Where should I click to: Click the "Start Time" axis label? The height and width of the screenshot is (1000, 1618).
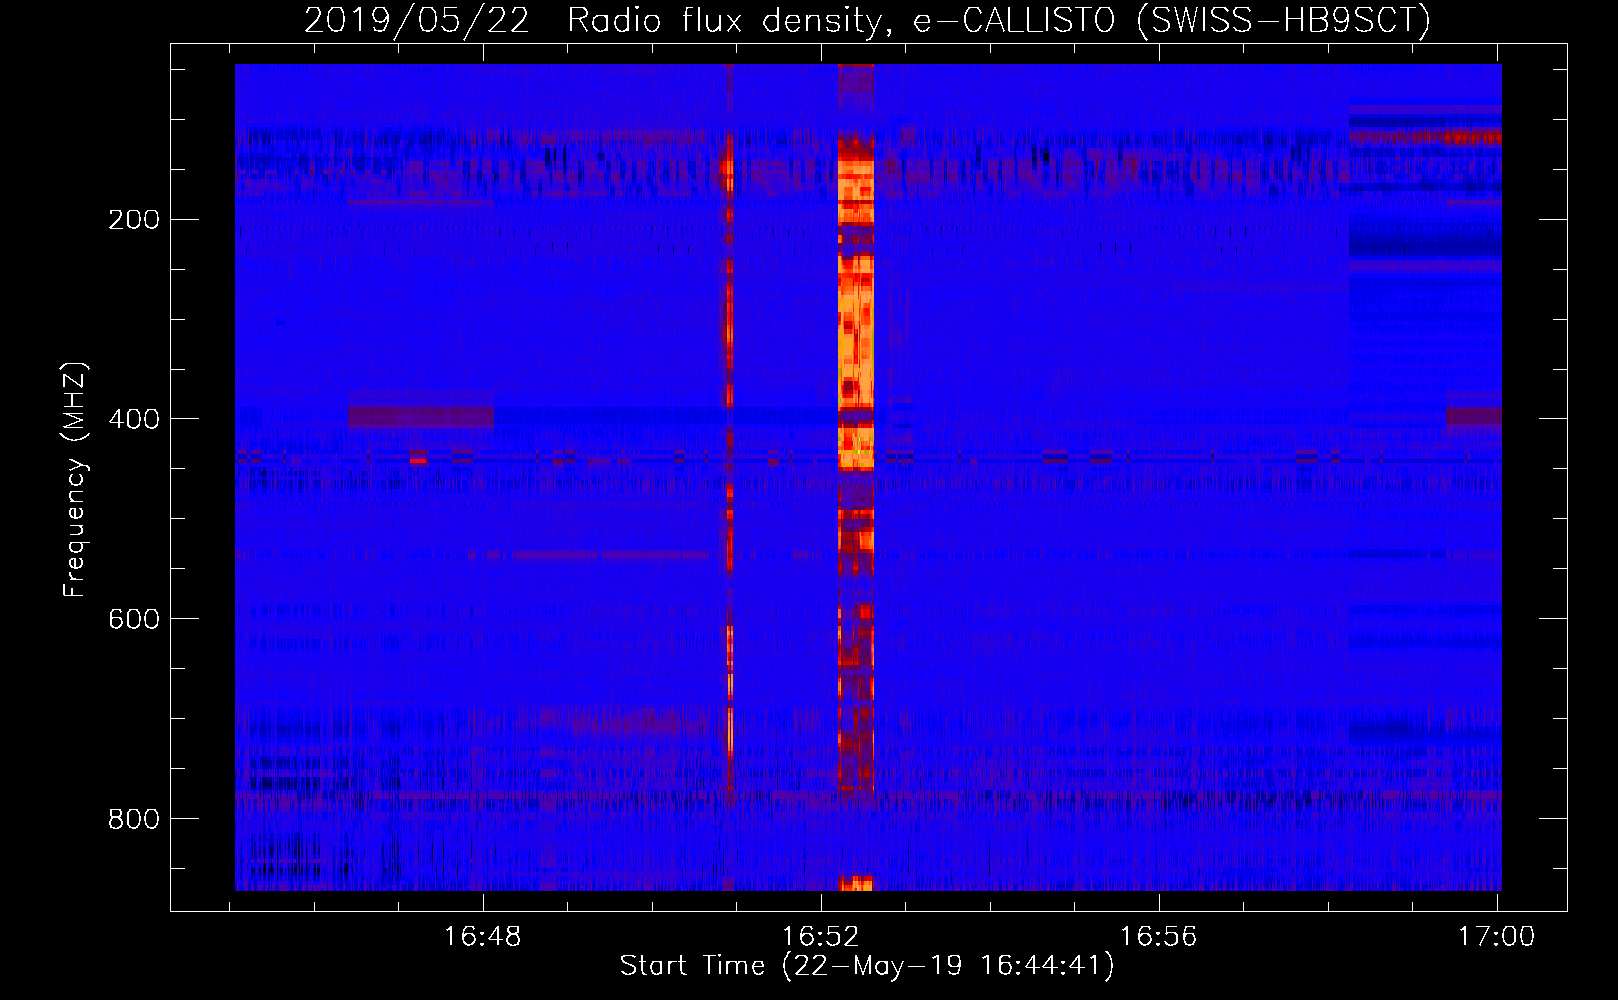[x=867, y=966]
